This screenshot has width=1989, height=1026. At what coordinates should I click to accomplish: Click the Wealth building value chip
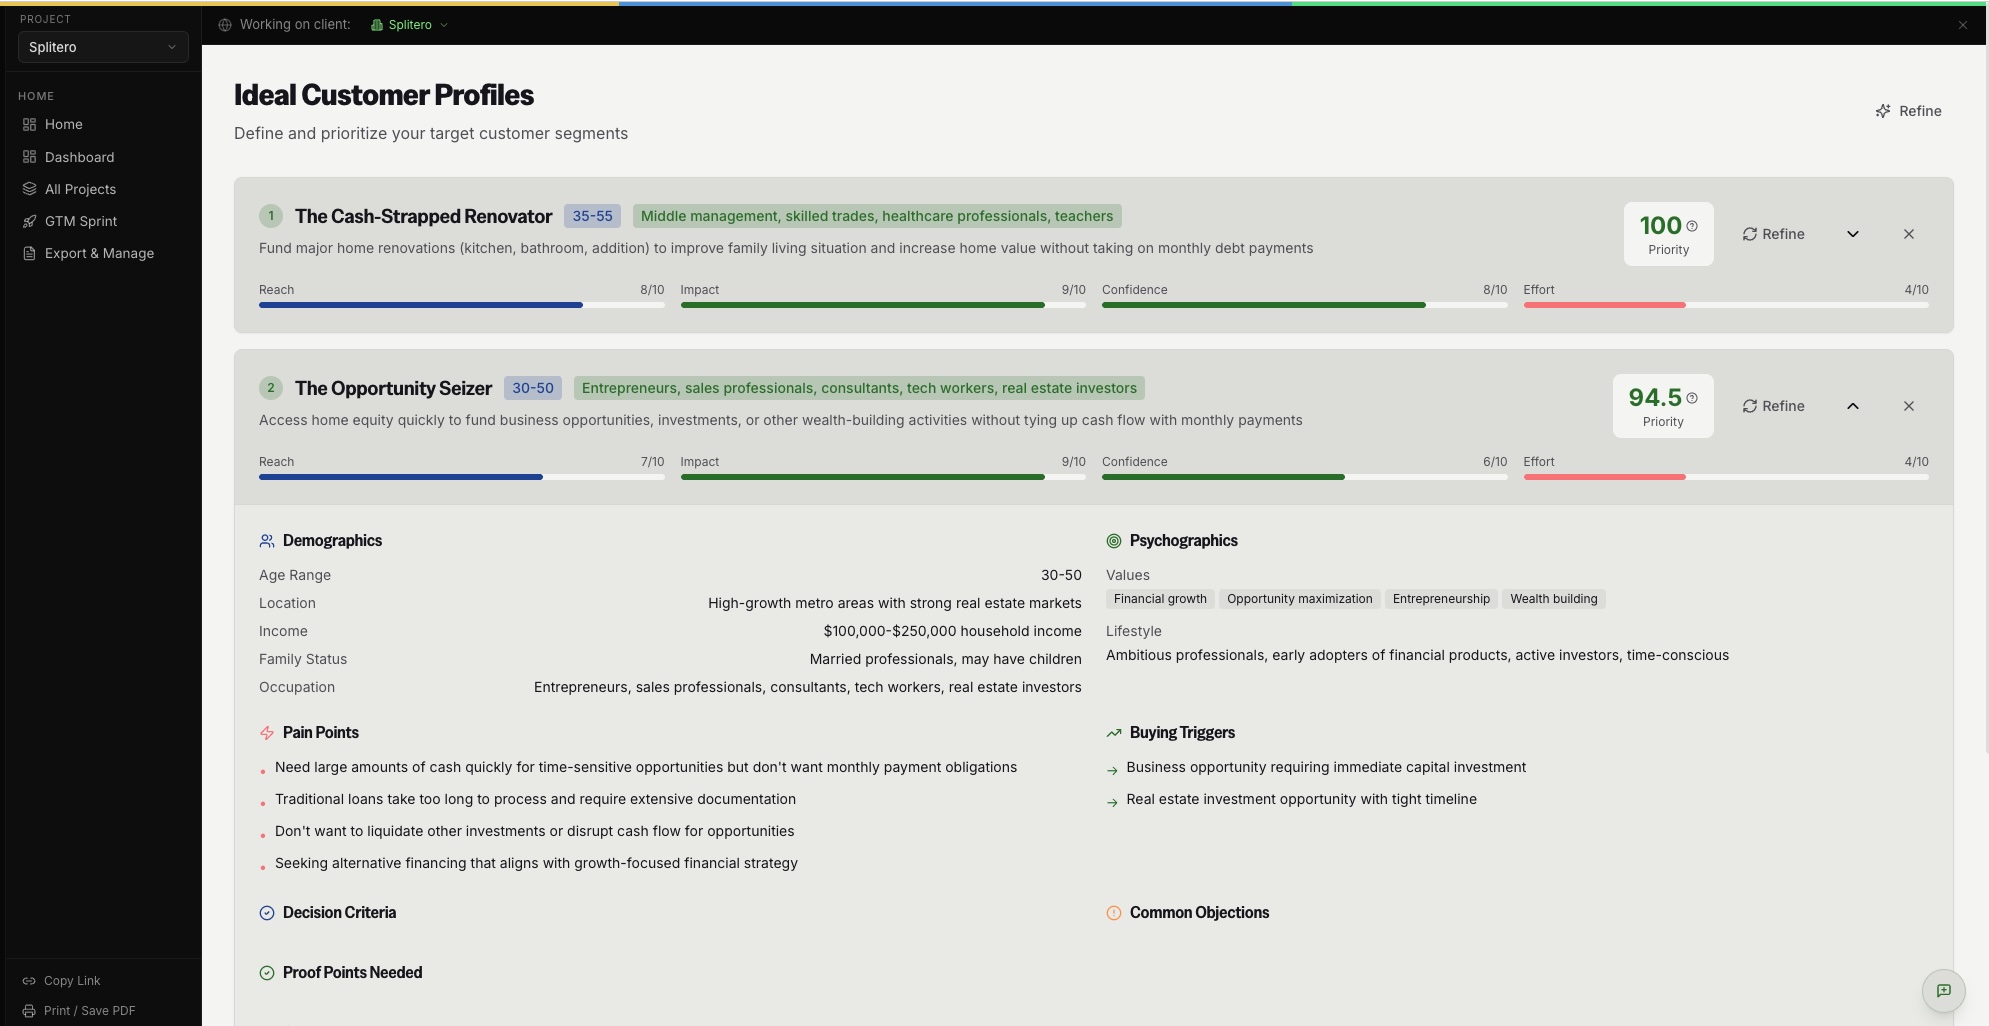[1553, 599]
